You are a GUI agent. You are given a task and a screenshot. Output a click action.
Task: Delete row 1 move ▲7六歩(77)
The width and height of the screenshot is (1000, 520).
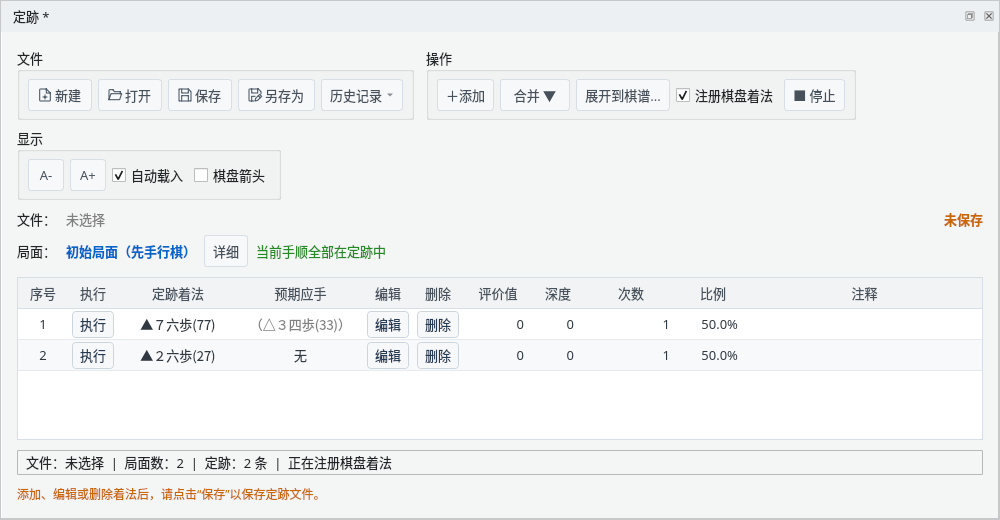pos(438,325)
